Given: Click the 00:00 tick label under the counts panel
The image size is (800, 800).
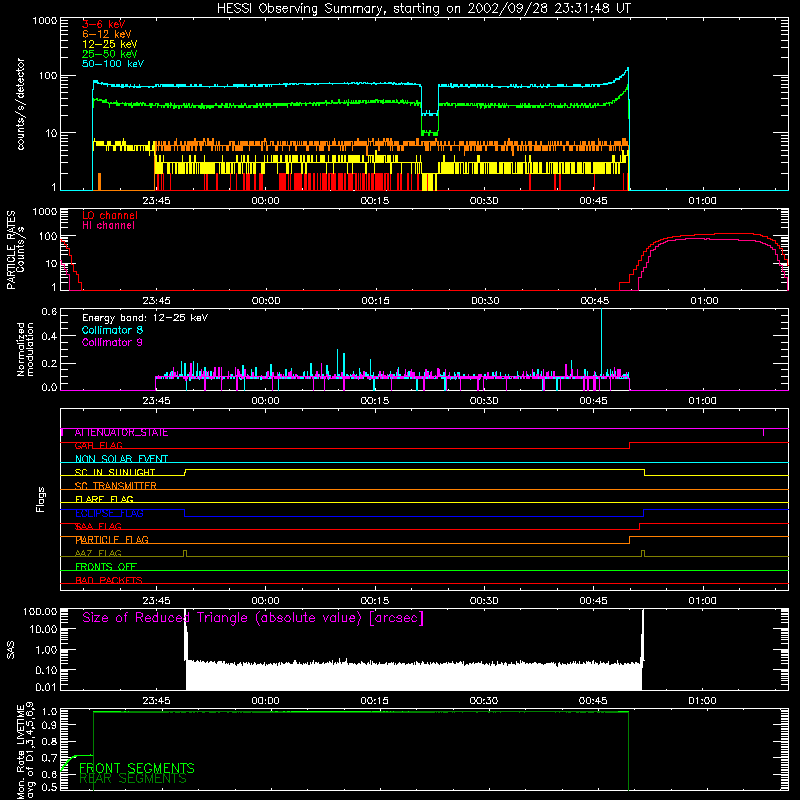Looking at the screenshot, I should pyautogui.click(x=265, y=201).
